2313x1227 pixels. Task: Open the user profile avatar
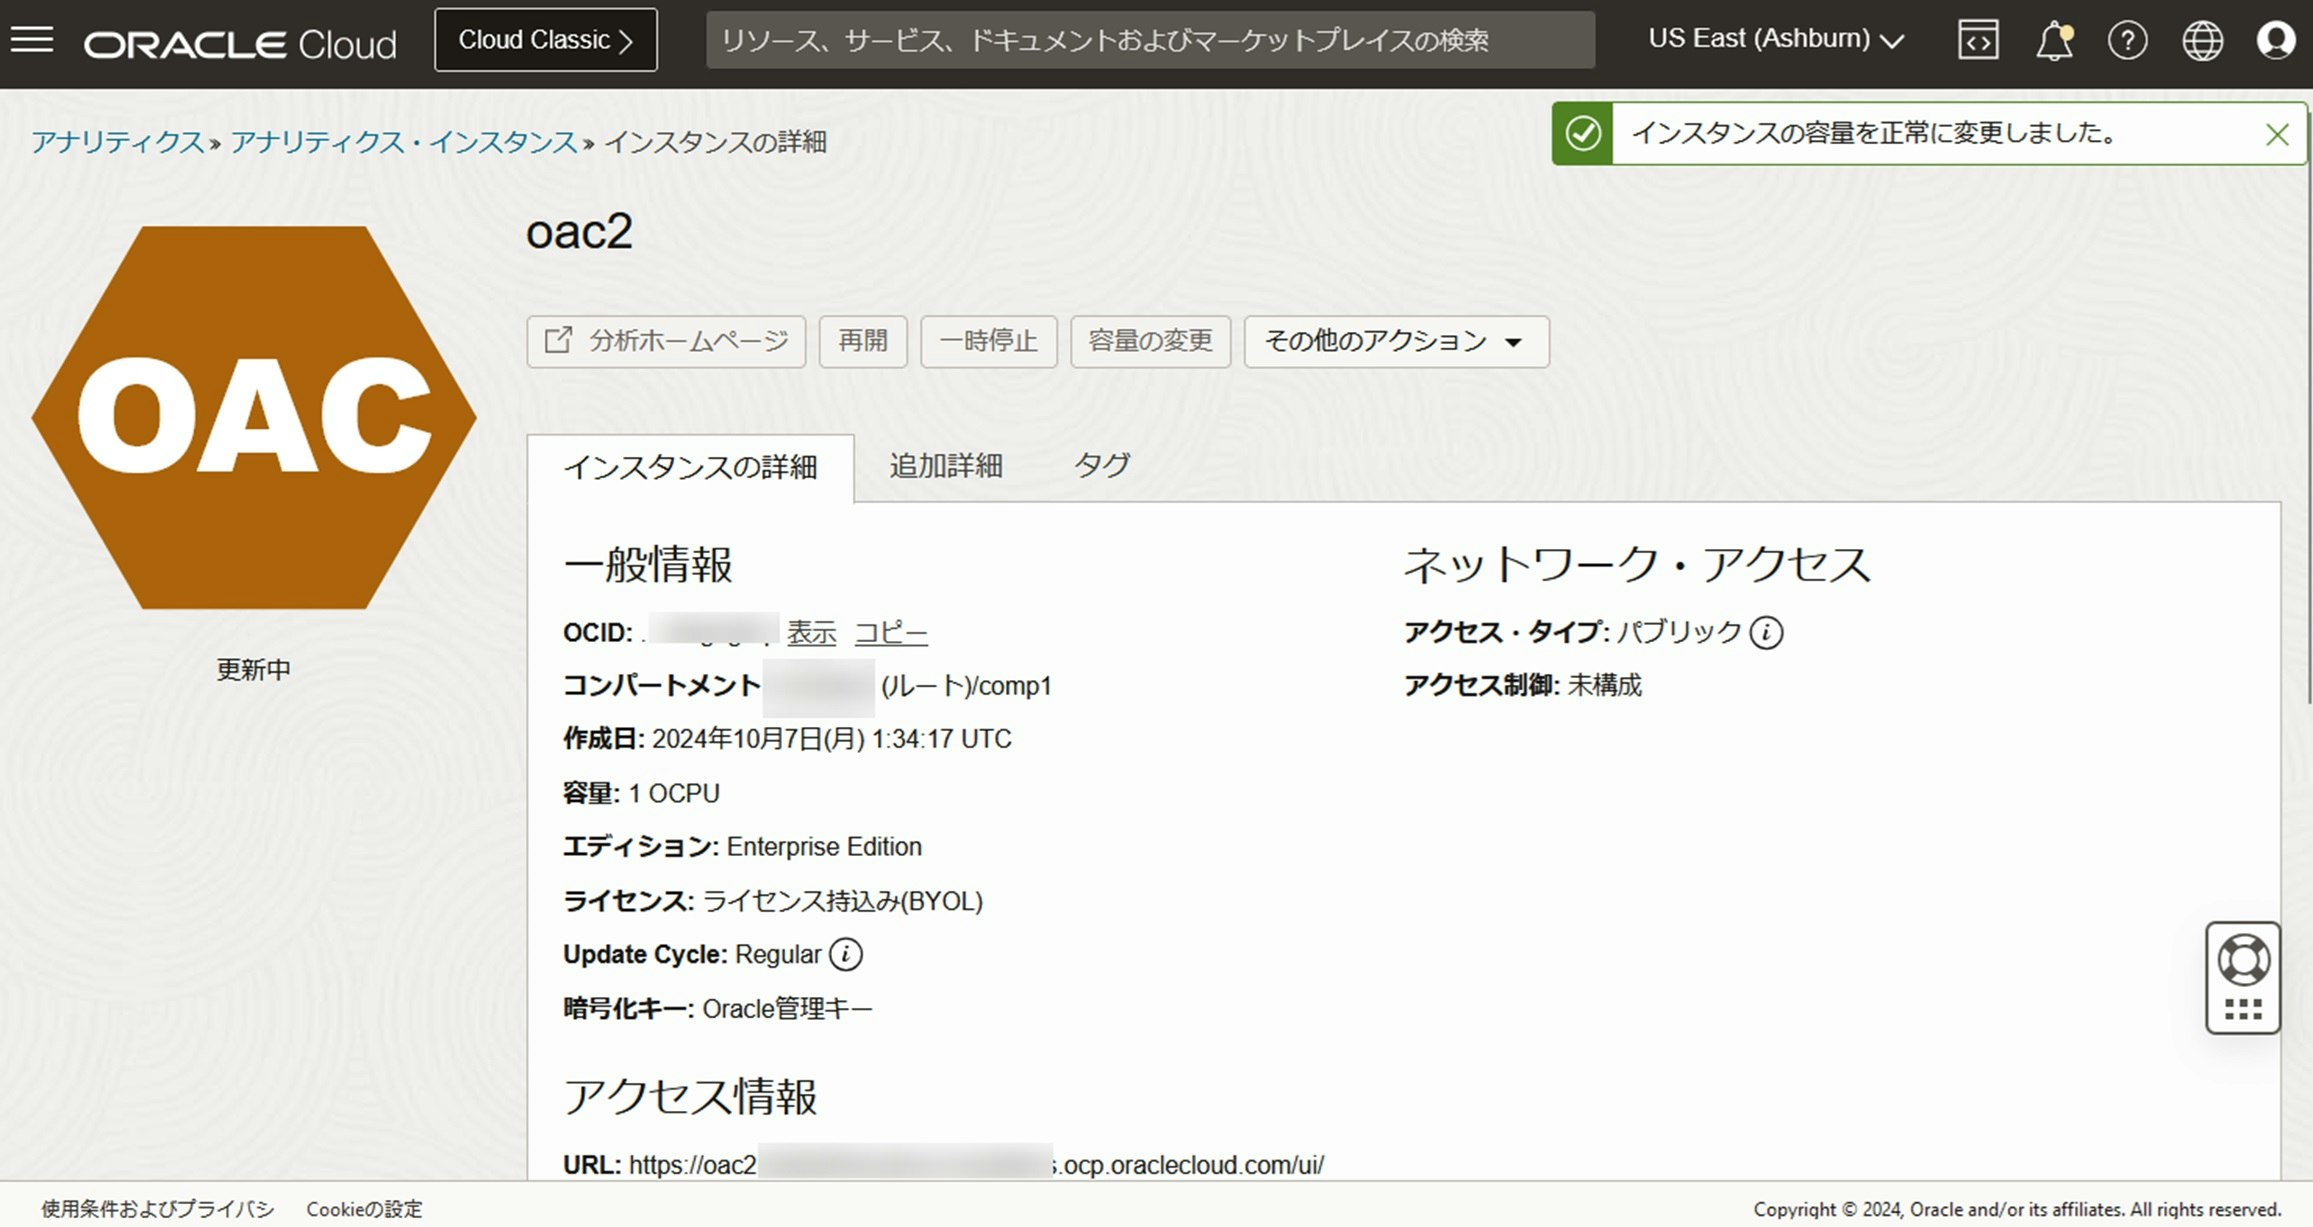pos(2276,40)
